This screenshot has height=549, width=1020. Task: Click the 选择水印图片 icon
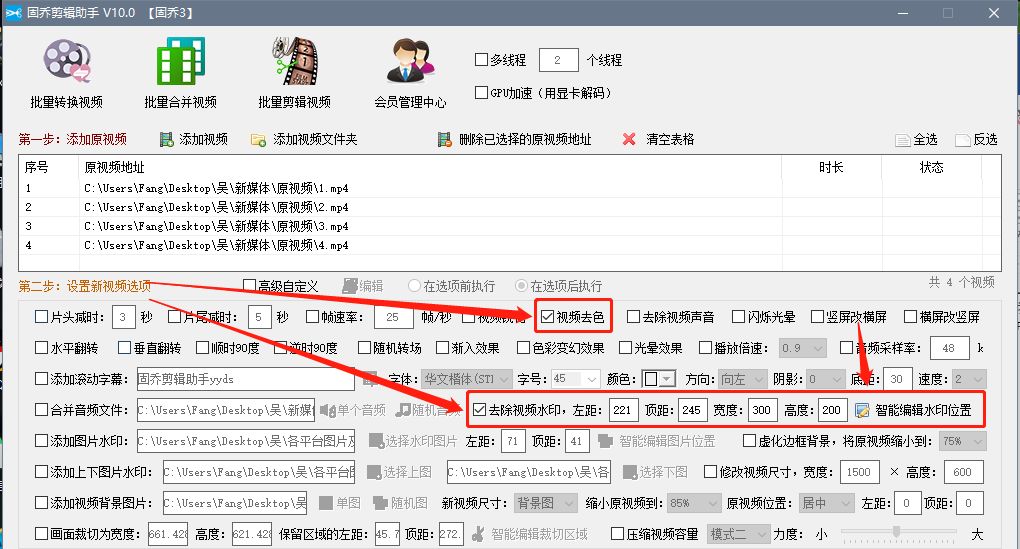tap(375, 441)
